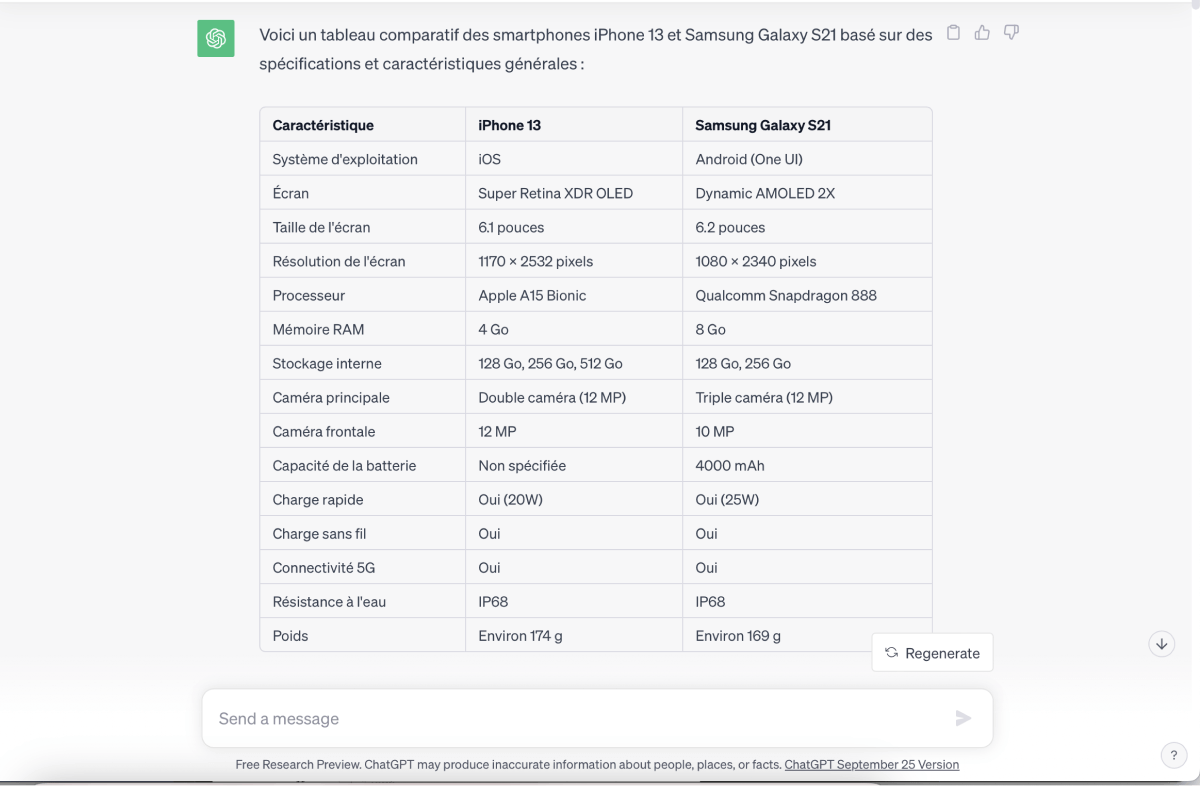Click the Regenerate button

(x=932, y=653)
